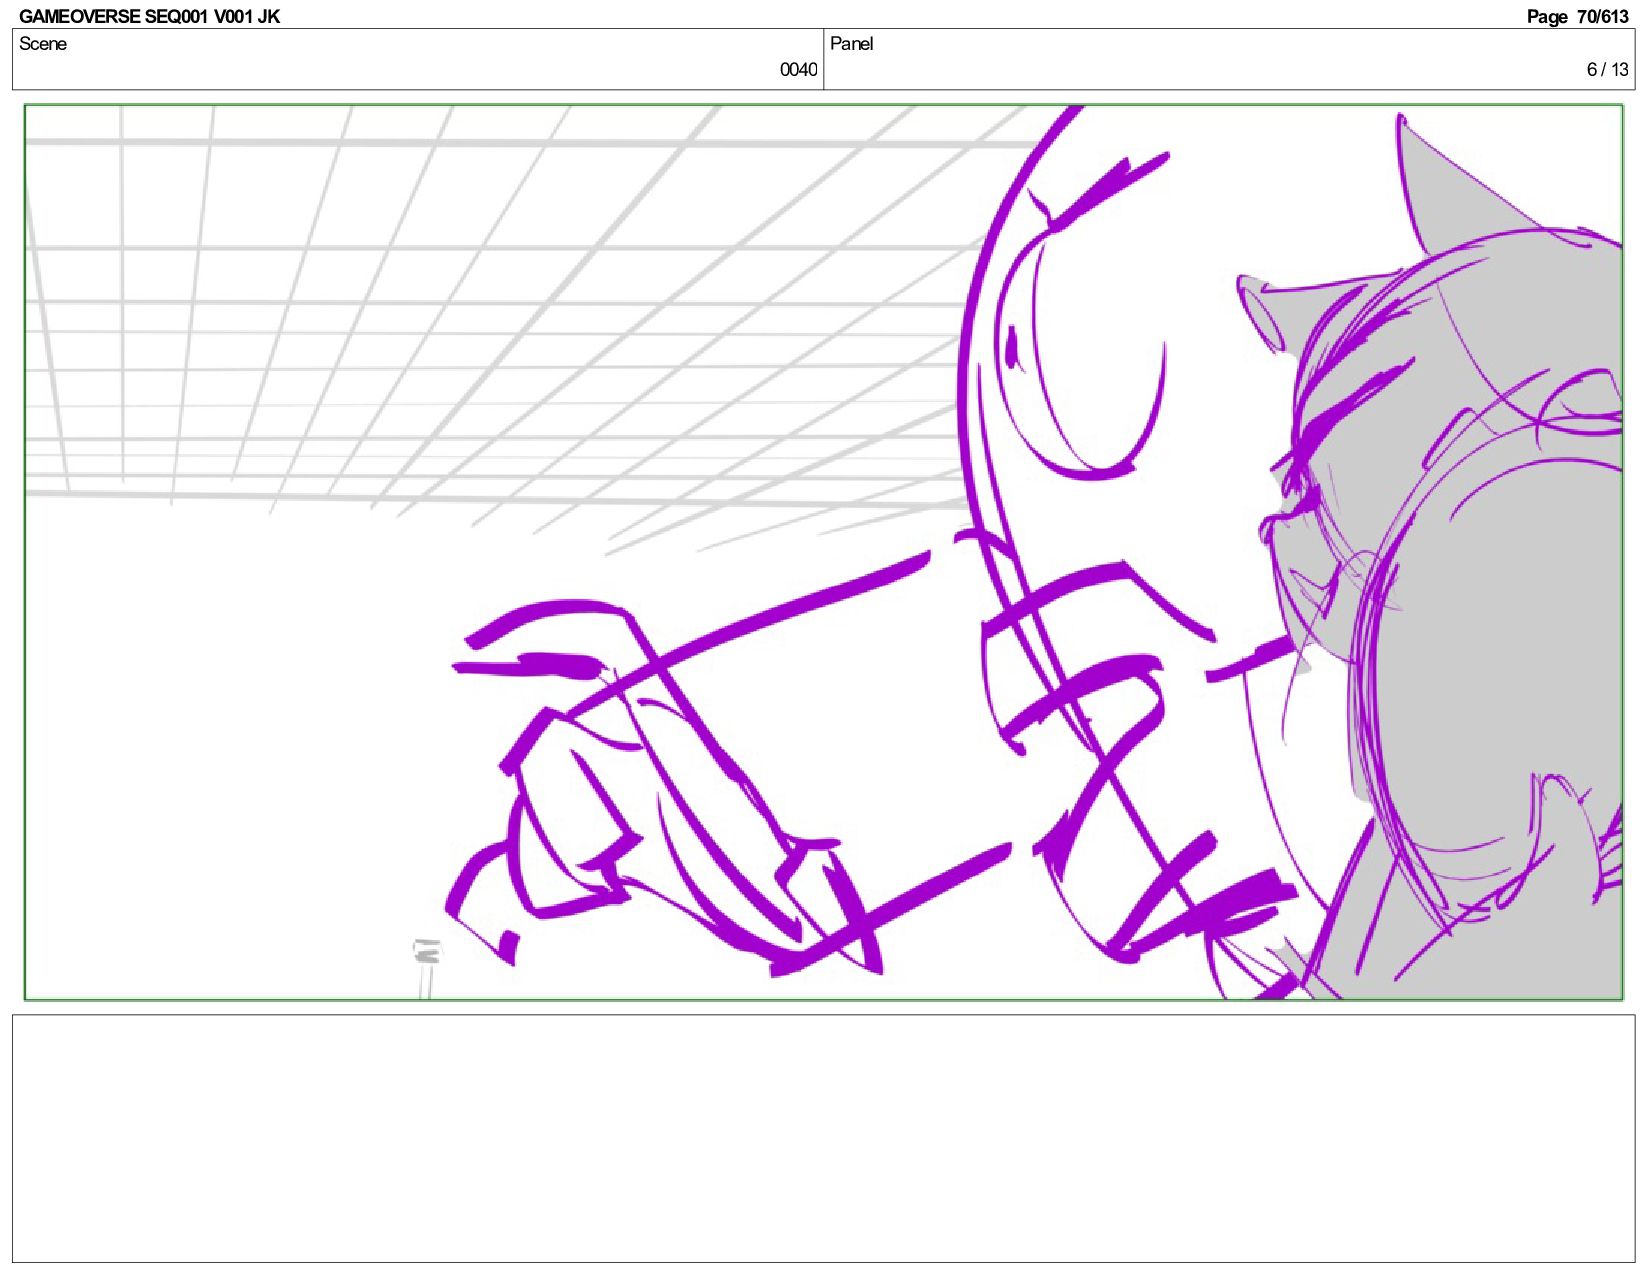Click the Page 70/613 indicator

1577,16
